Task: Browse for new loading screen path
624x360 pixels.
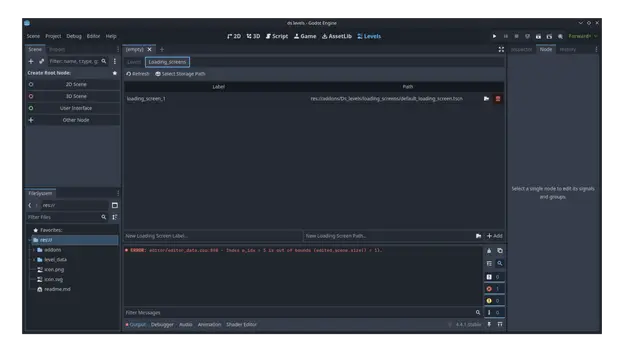Action: [478, 236]
